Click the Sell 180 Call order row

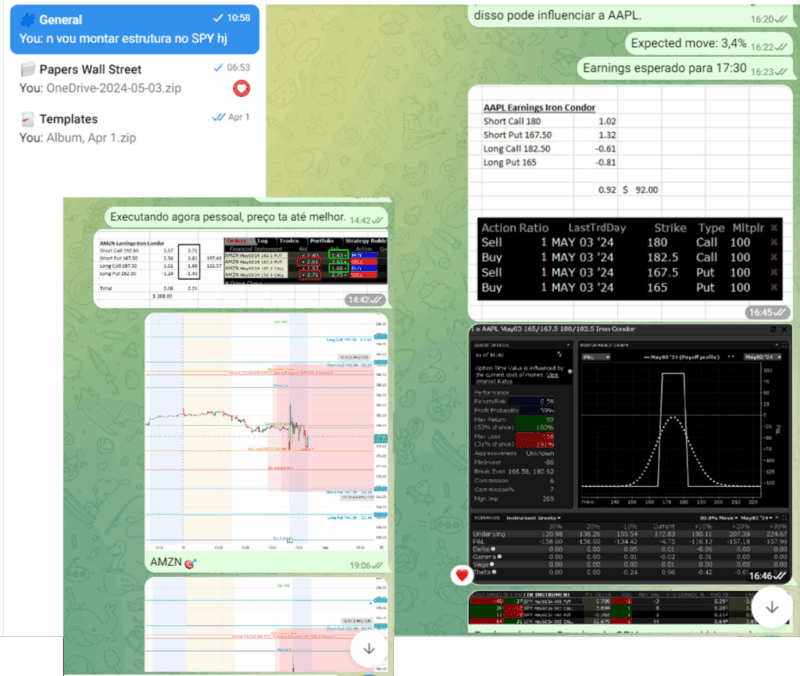coord(630,242)
